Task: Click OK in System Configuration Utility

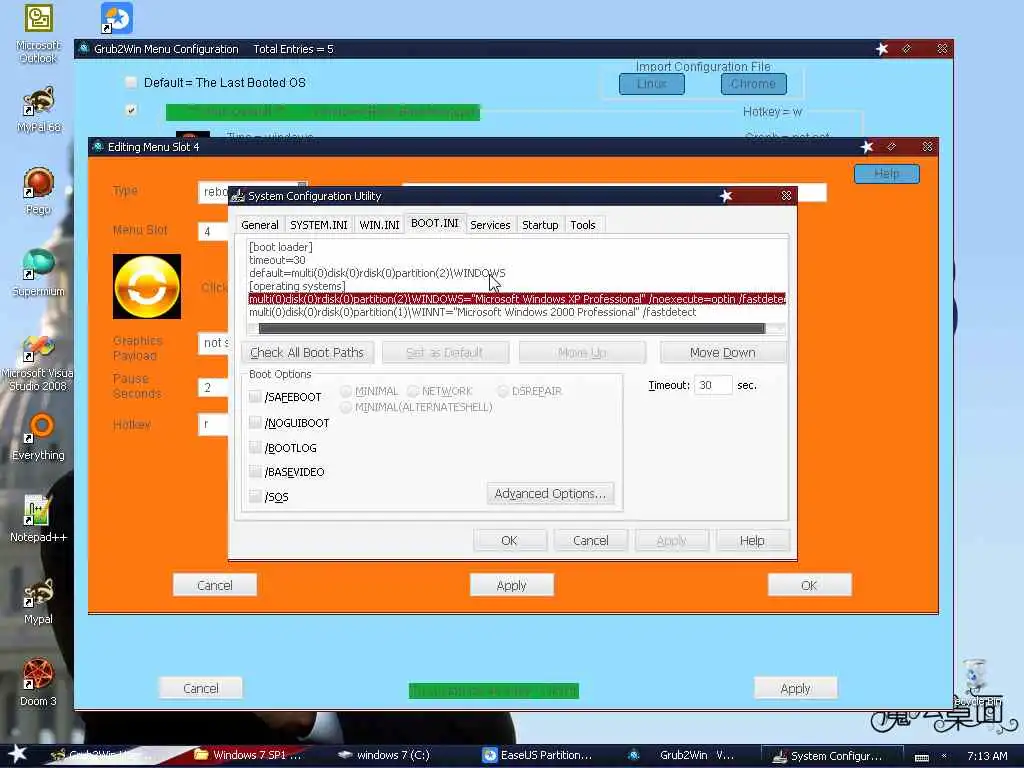Action: (509, 541)
